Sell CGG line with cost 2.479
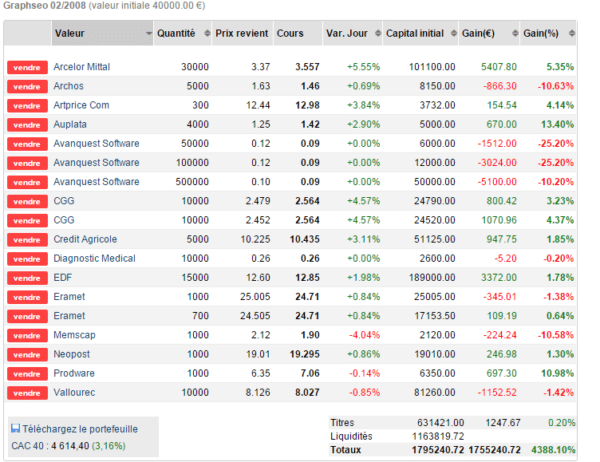Screen dimensions: 600x462 pyautogui.click(x=27, y=201)
